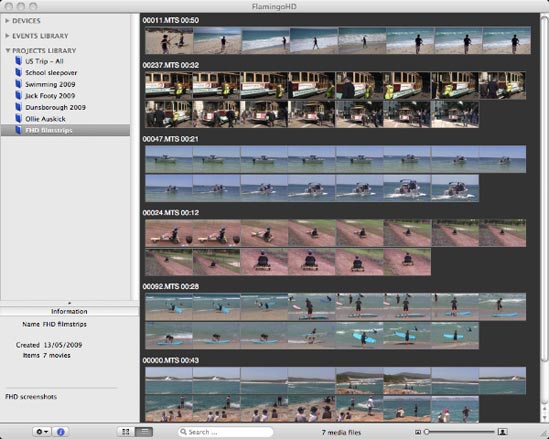Image resolution: width=549 pixels, height=439 pixels.
Task: Click the 7 media files status text
Action: click(341, 432)
